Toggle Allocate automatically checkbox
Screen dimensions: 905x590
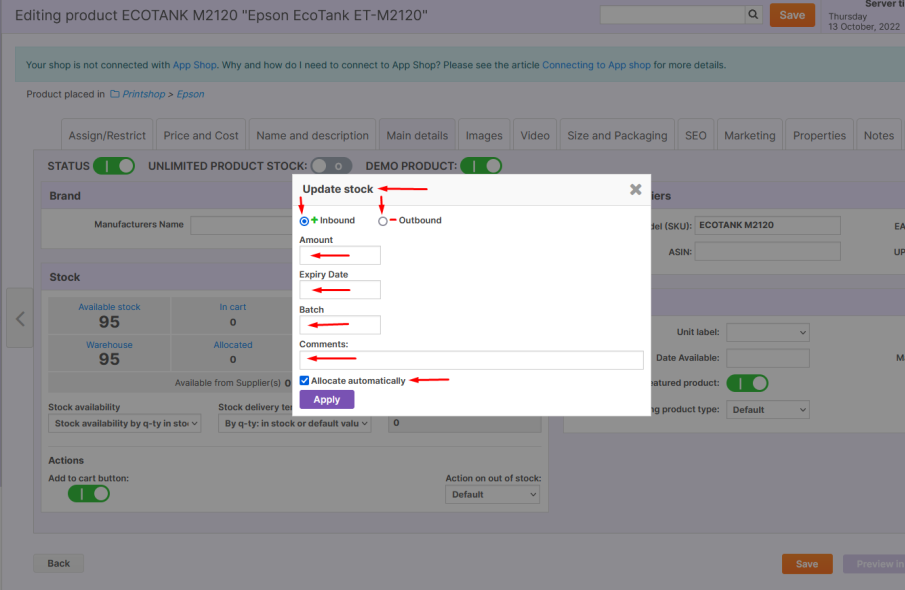304,380
